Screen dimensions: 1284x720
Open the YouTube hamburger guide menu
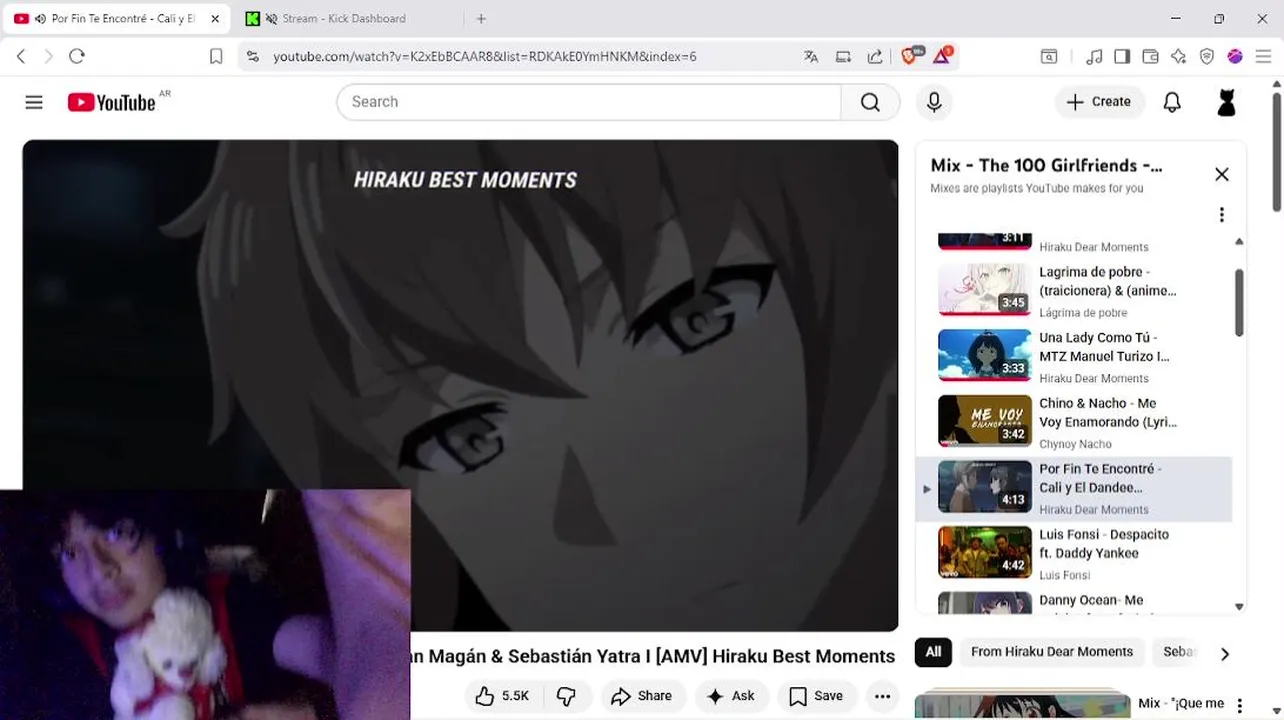(x=34, y=102)
